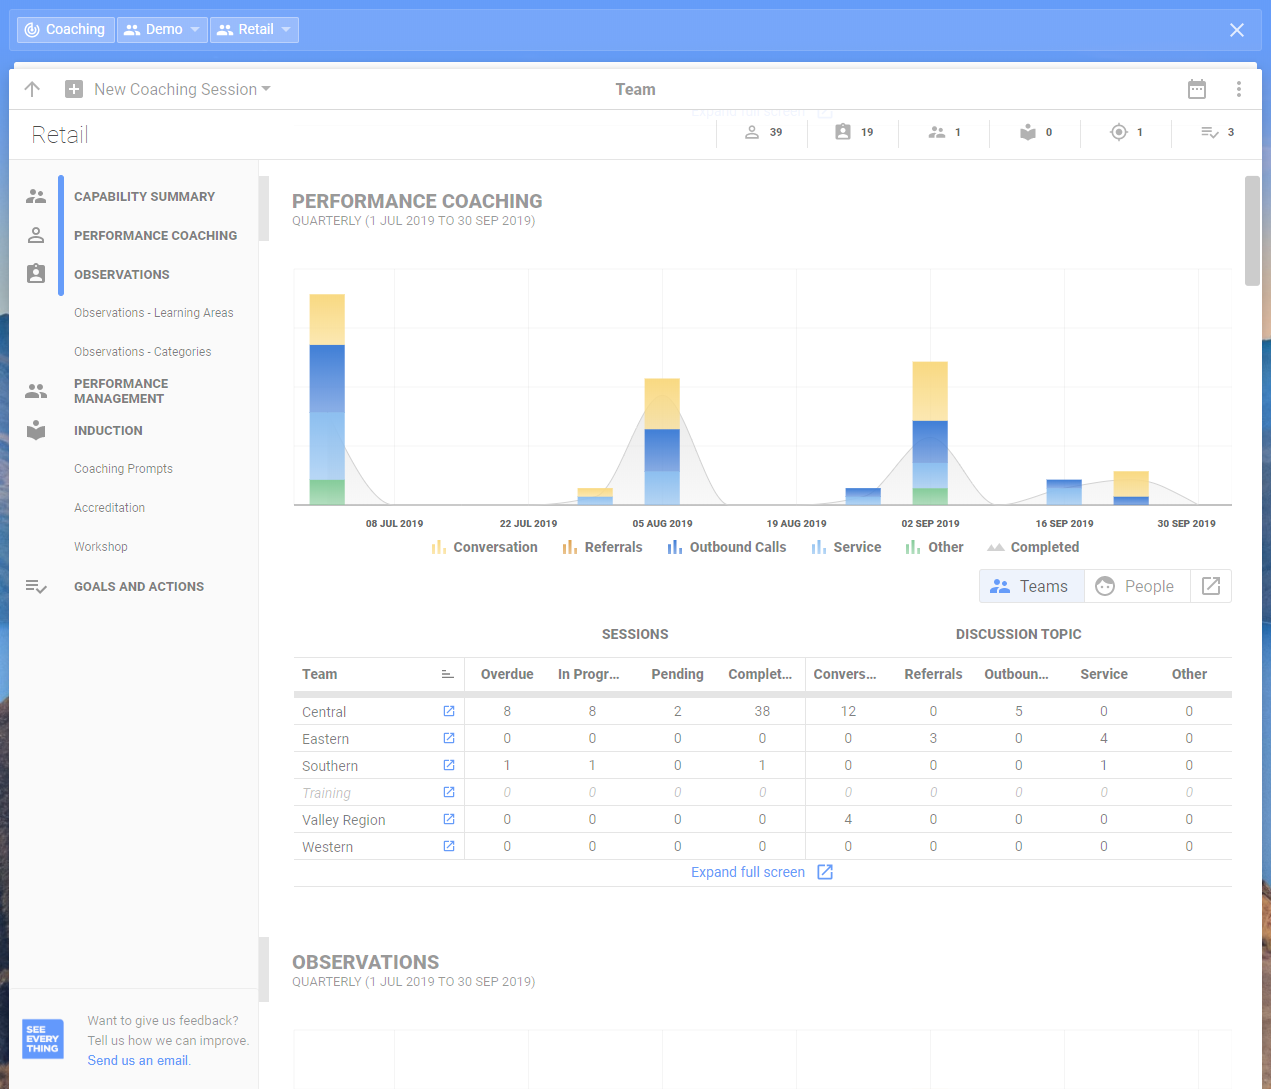Sort the Team column using sort icon
Viewport: 1271px width, 1089px height.
[448, 674]
